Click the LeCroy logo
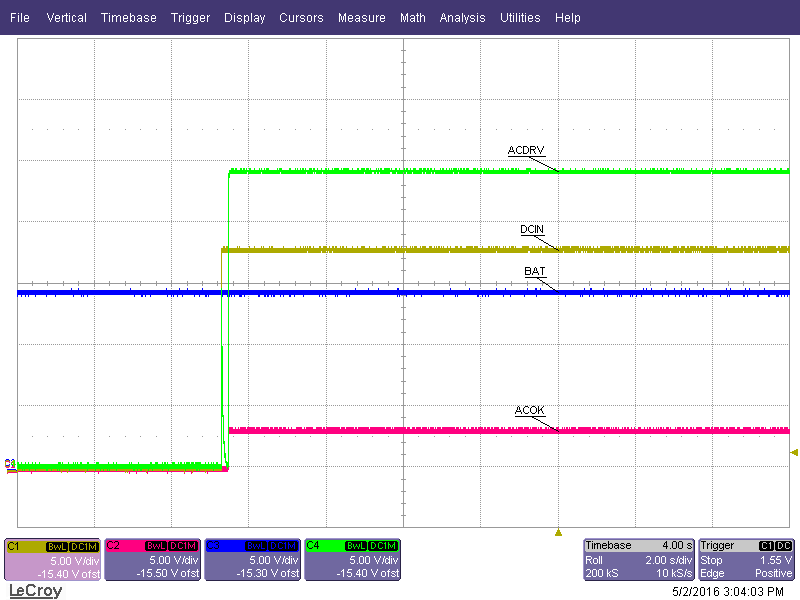 coord(36,591)
